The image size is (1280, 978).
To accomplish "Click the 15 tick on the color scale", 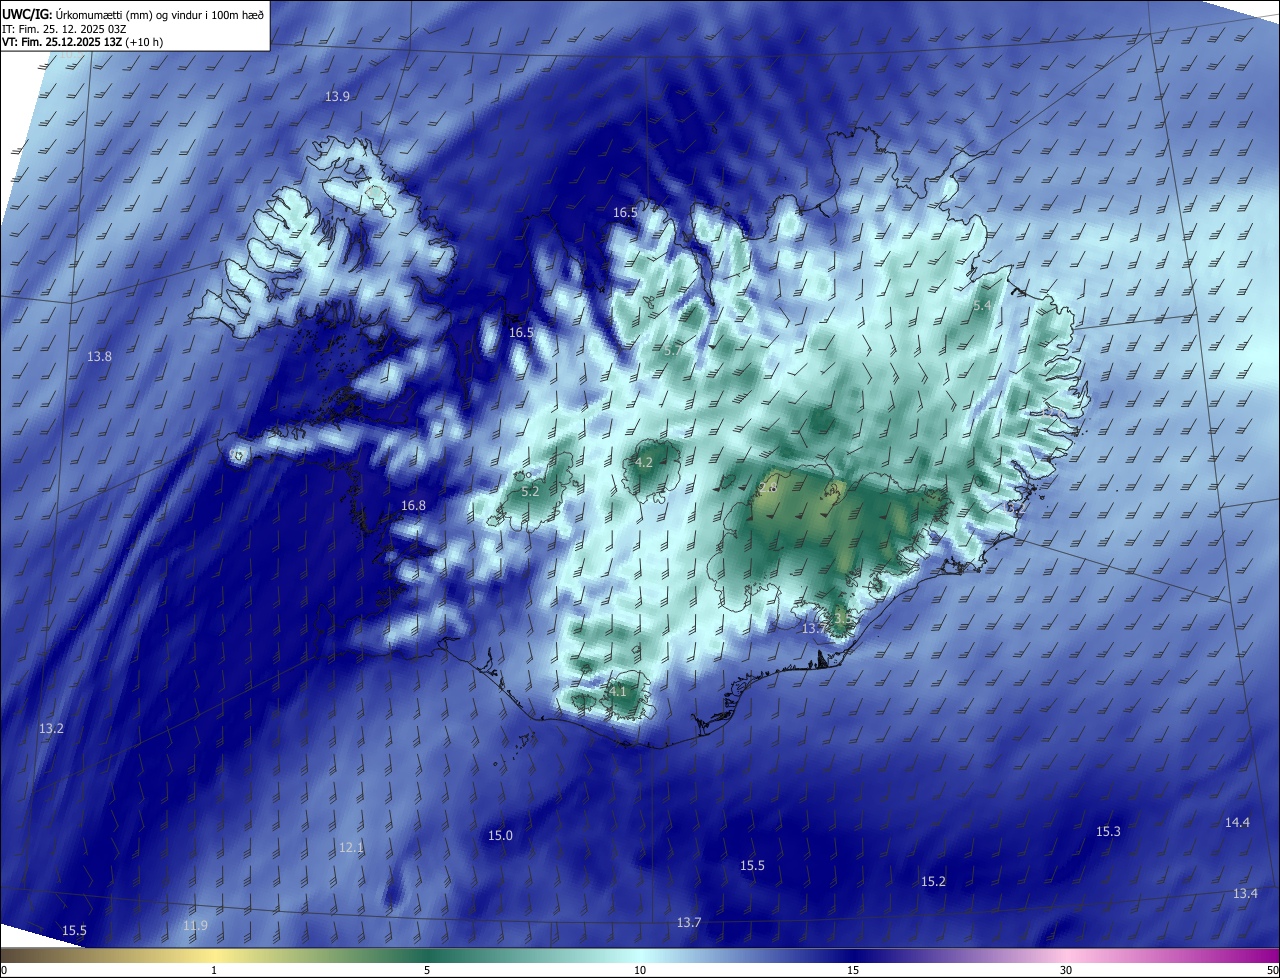I will [x=853, y=970].
